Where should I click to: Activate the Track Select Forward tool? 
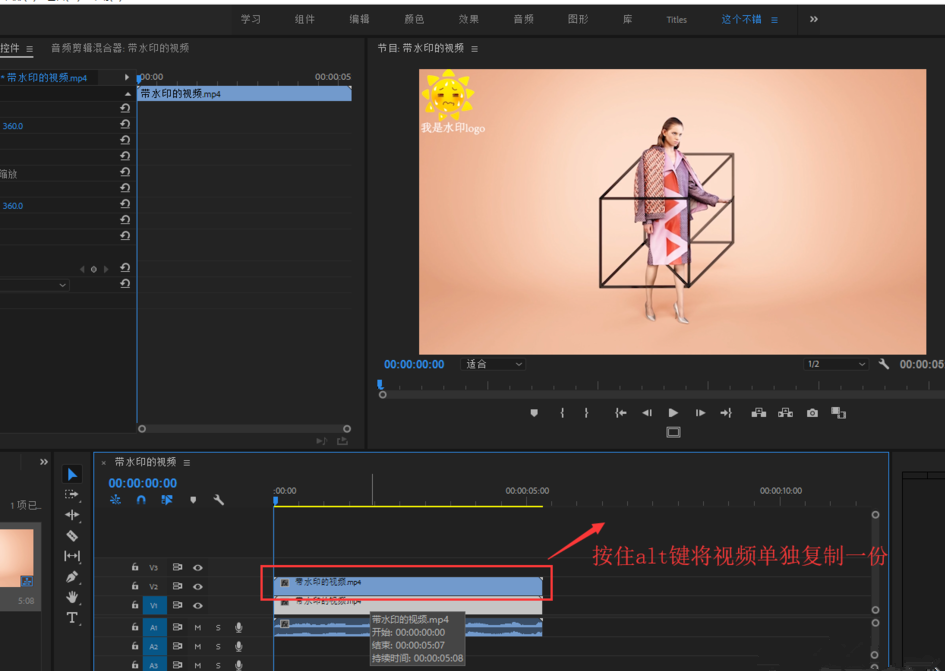coord(72,494)
